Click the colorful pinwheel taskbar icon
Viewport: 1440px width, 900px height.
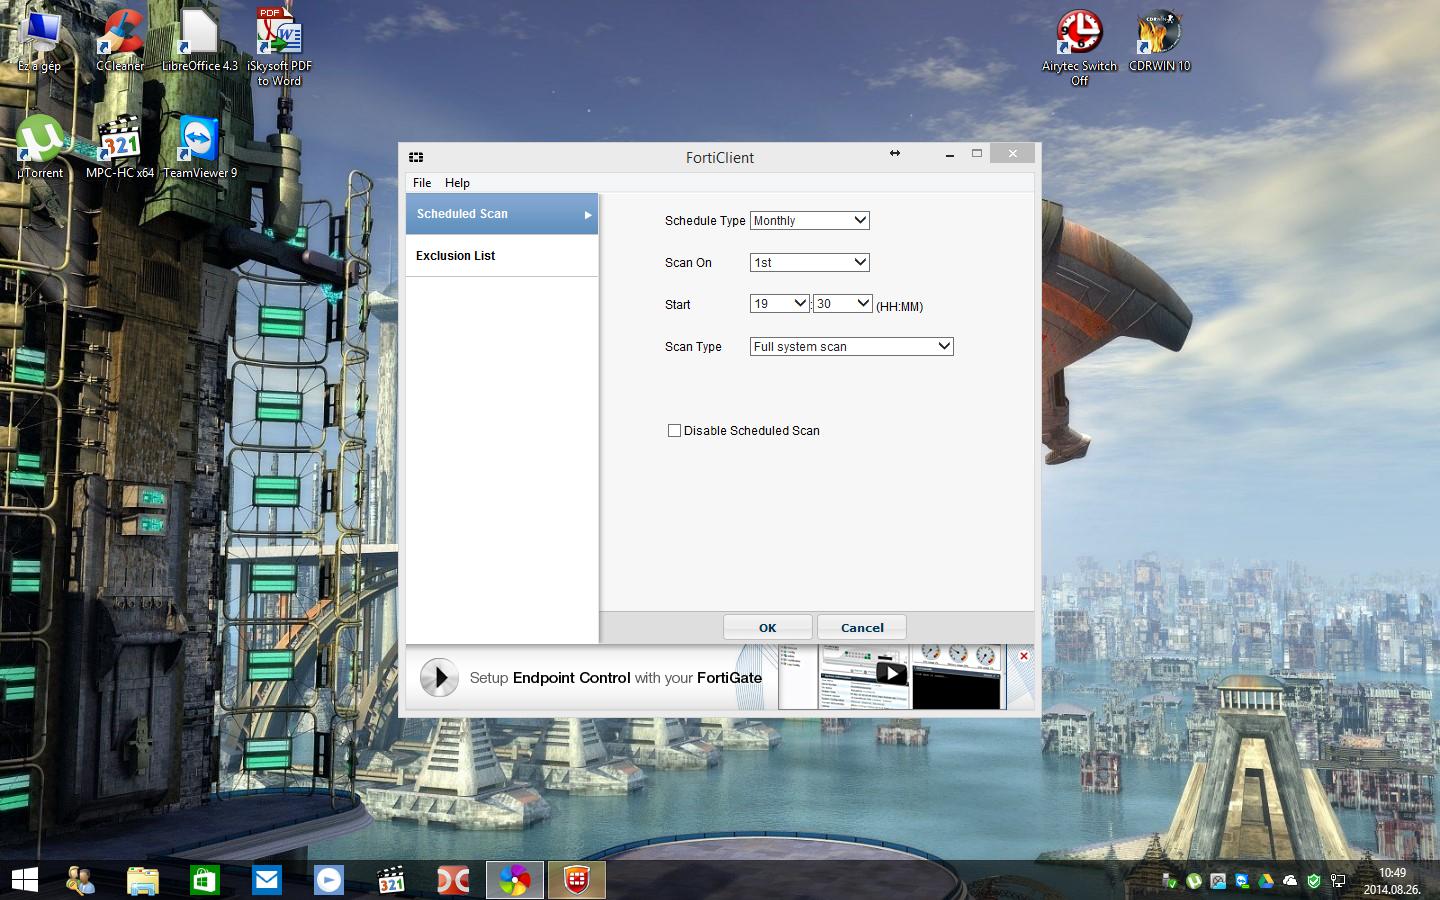(x=515, y=880)
